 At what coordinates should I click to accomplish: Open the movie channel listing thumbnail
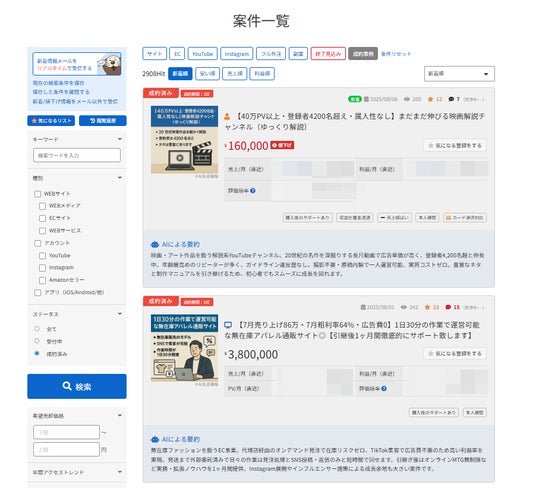pos(185,140)
